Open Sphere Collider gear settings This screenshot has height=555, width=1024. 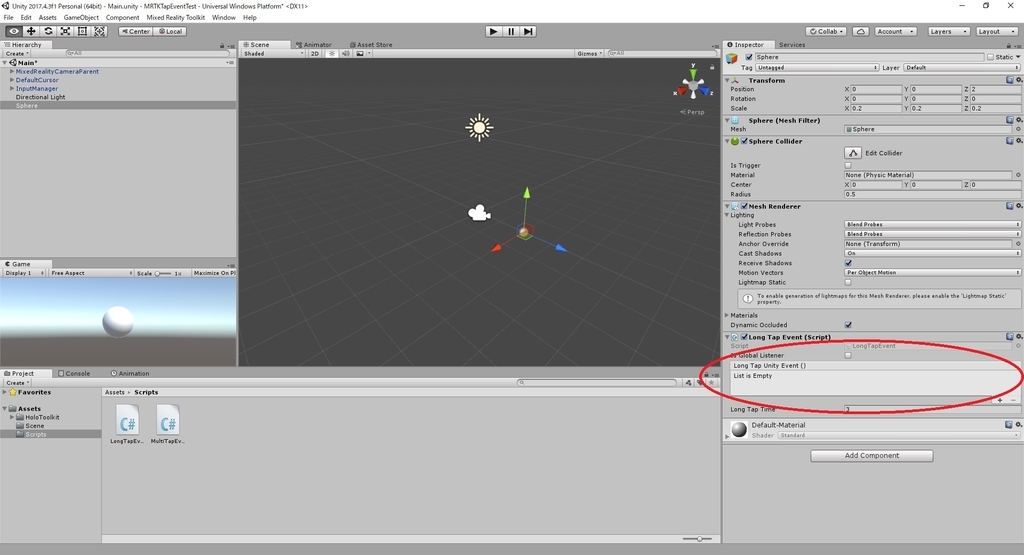pyautogui.click(x=1019, y=141)
